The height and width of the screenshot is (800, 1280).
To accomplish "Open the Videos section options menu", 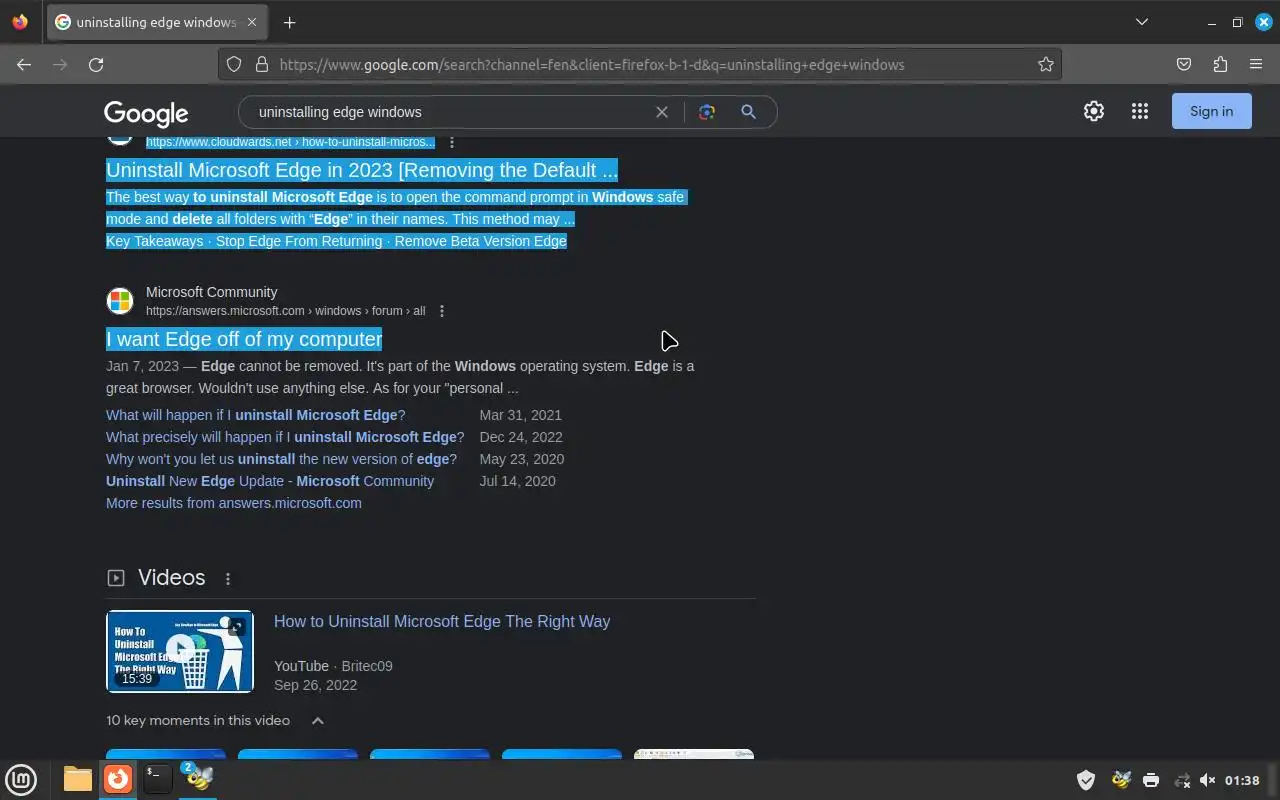I will coord(228,579).
